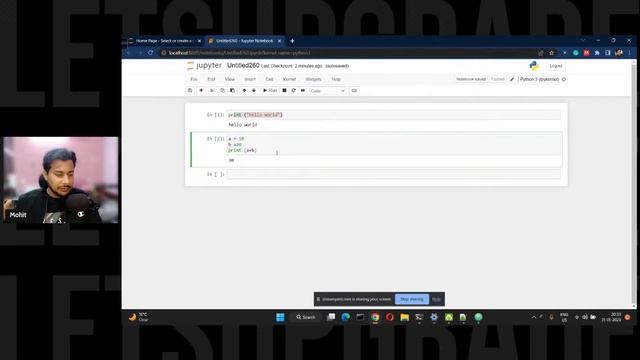Click inside the first cell print Hello world
Viewport: 640px width, 360px height.
[x=394, y=115]
